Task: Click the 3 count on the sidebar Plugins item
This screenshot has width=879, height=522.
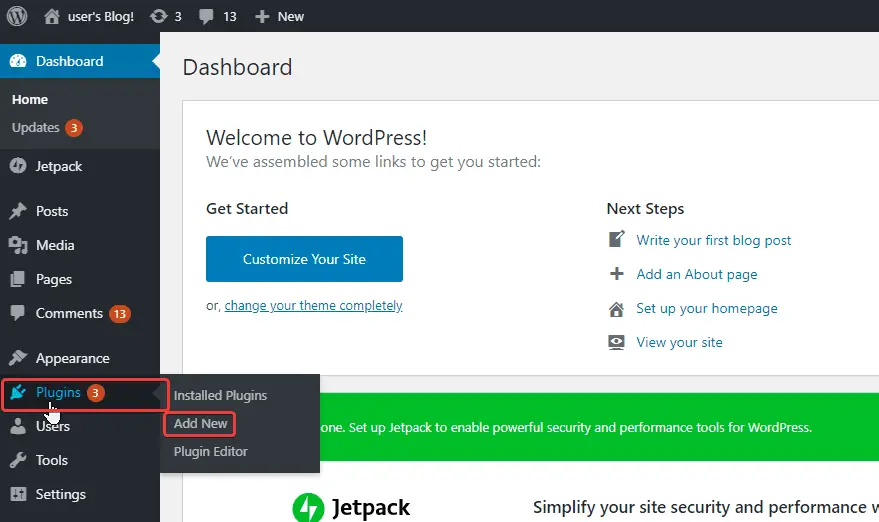Action: (x=95, y=393)
